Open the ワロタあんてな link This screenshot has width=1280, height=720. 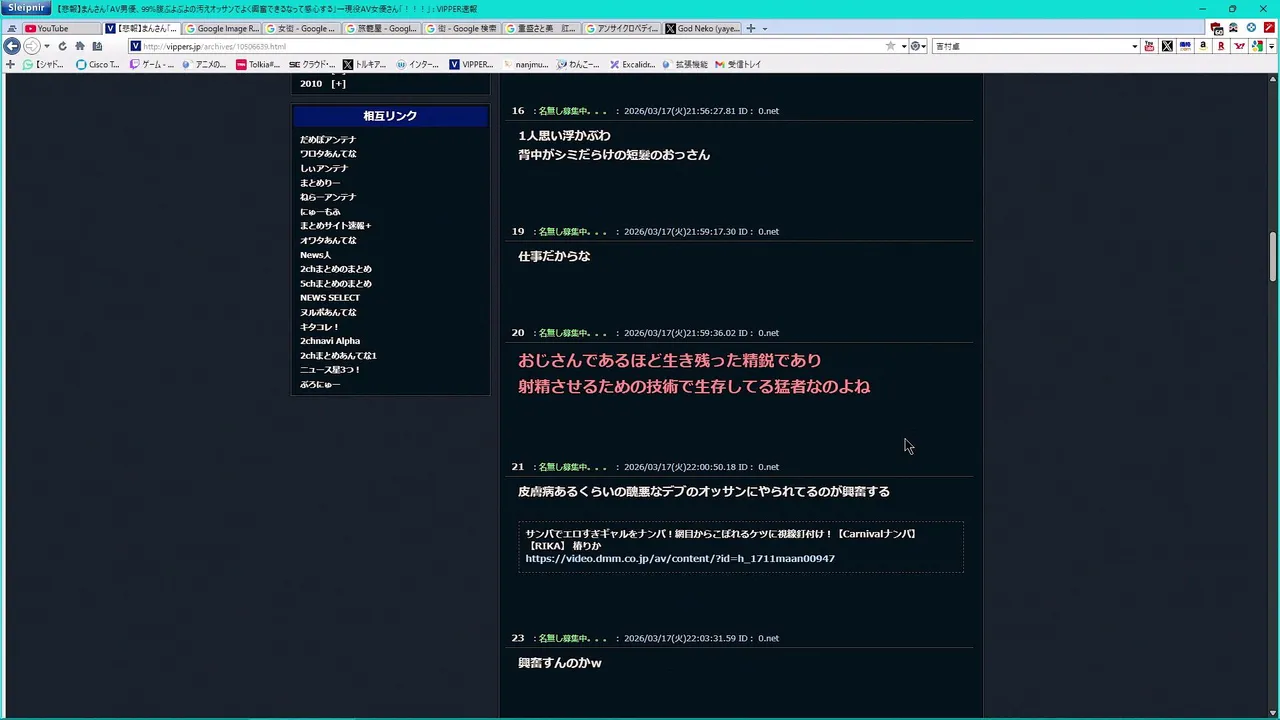point(328,154)
